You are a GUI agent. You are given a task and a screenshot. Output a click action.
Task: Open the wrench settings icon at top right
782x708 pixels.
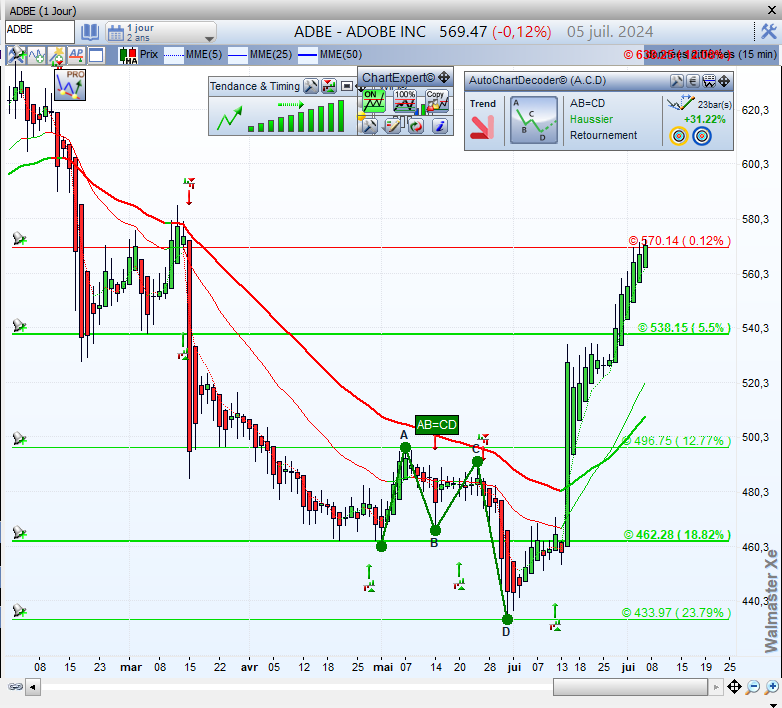coord(768,31)
